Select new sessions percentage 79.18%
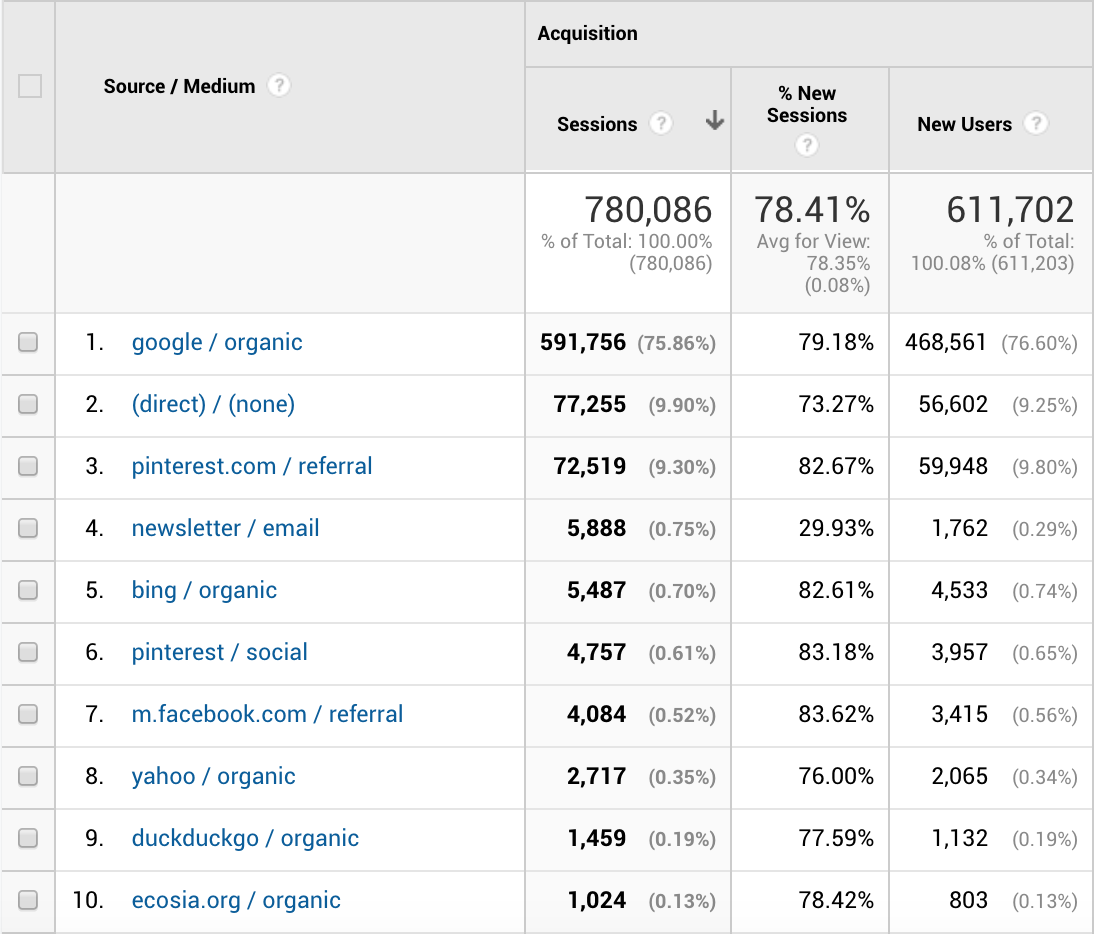 [x=836, y=342]
